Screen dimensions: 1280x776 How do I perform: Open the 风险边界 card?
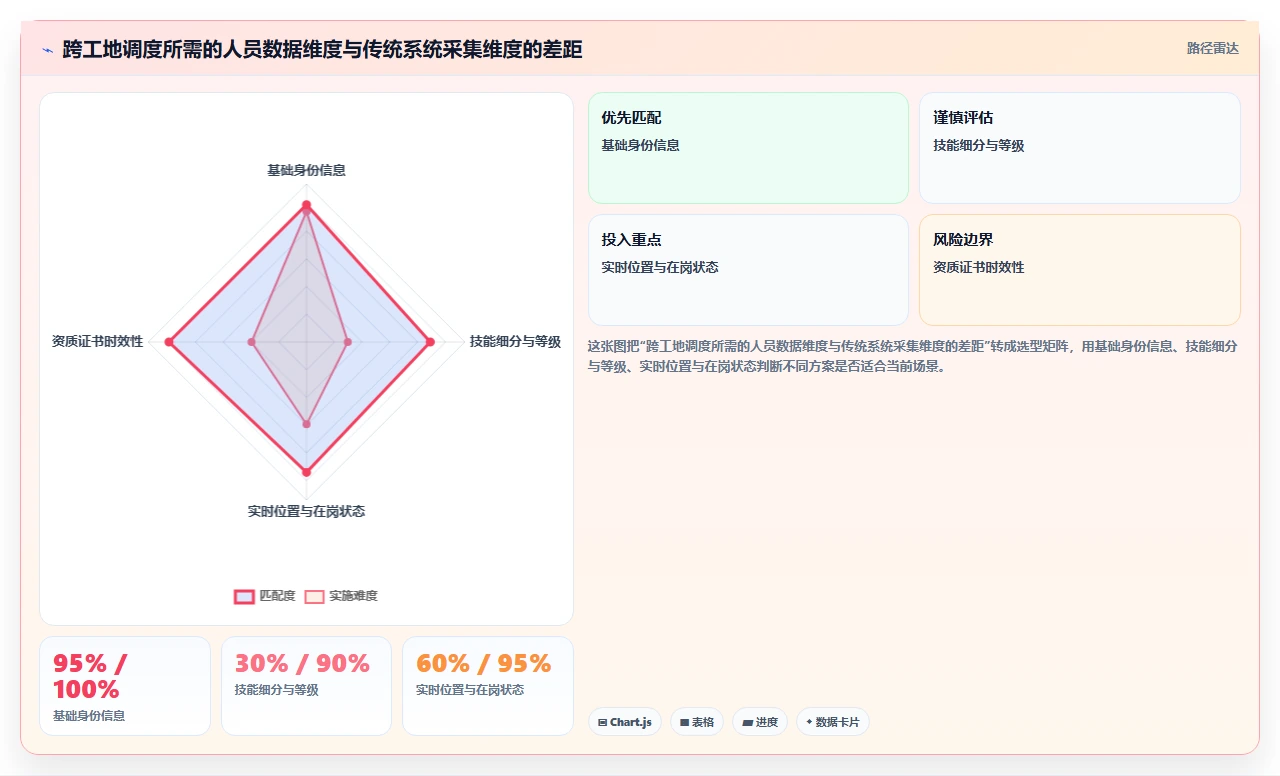pos(1080,270)
